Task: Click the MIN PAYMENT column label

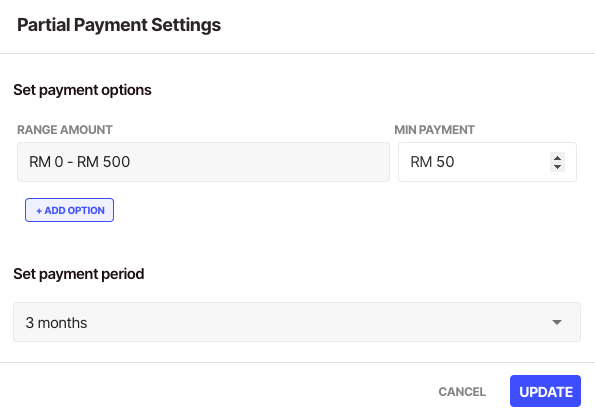Action: 434,130
